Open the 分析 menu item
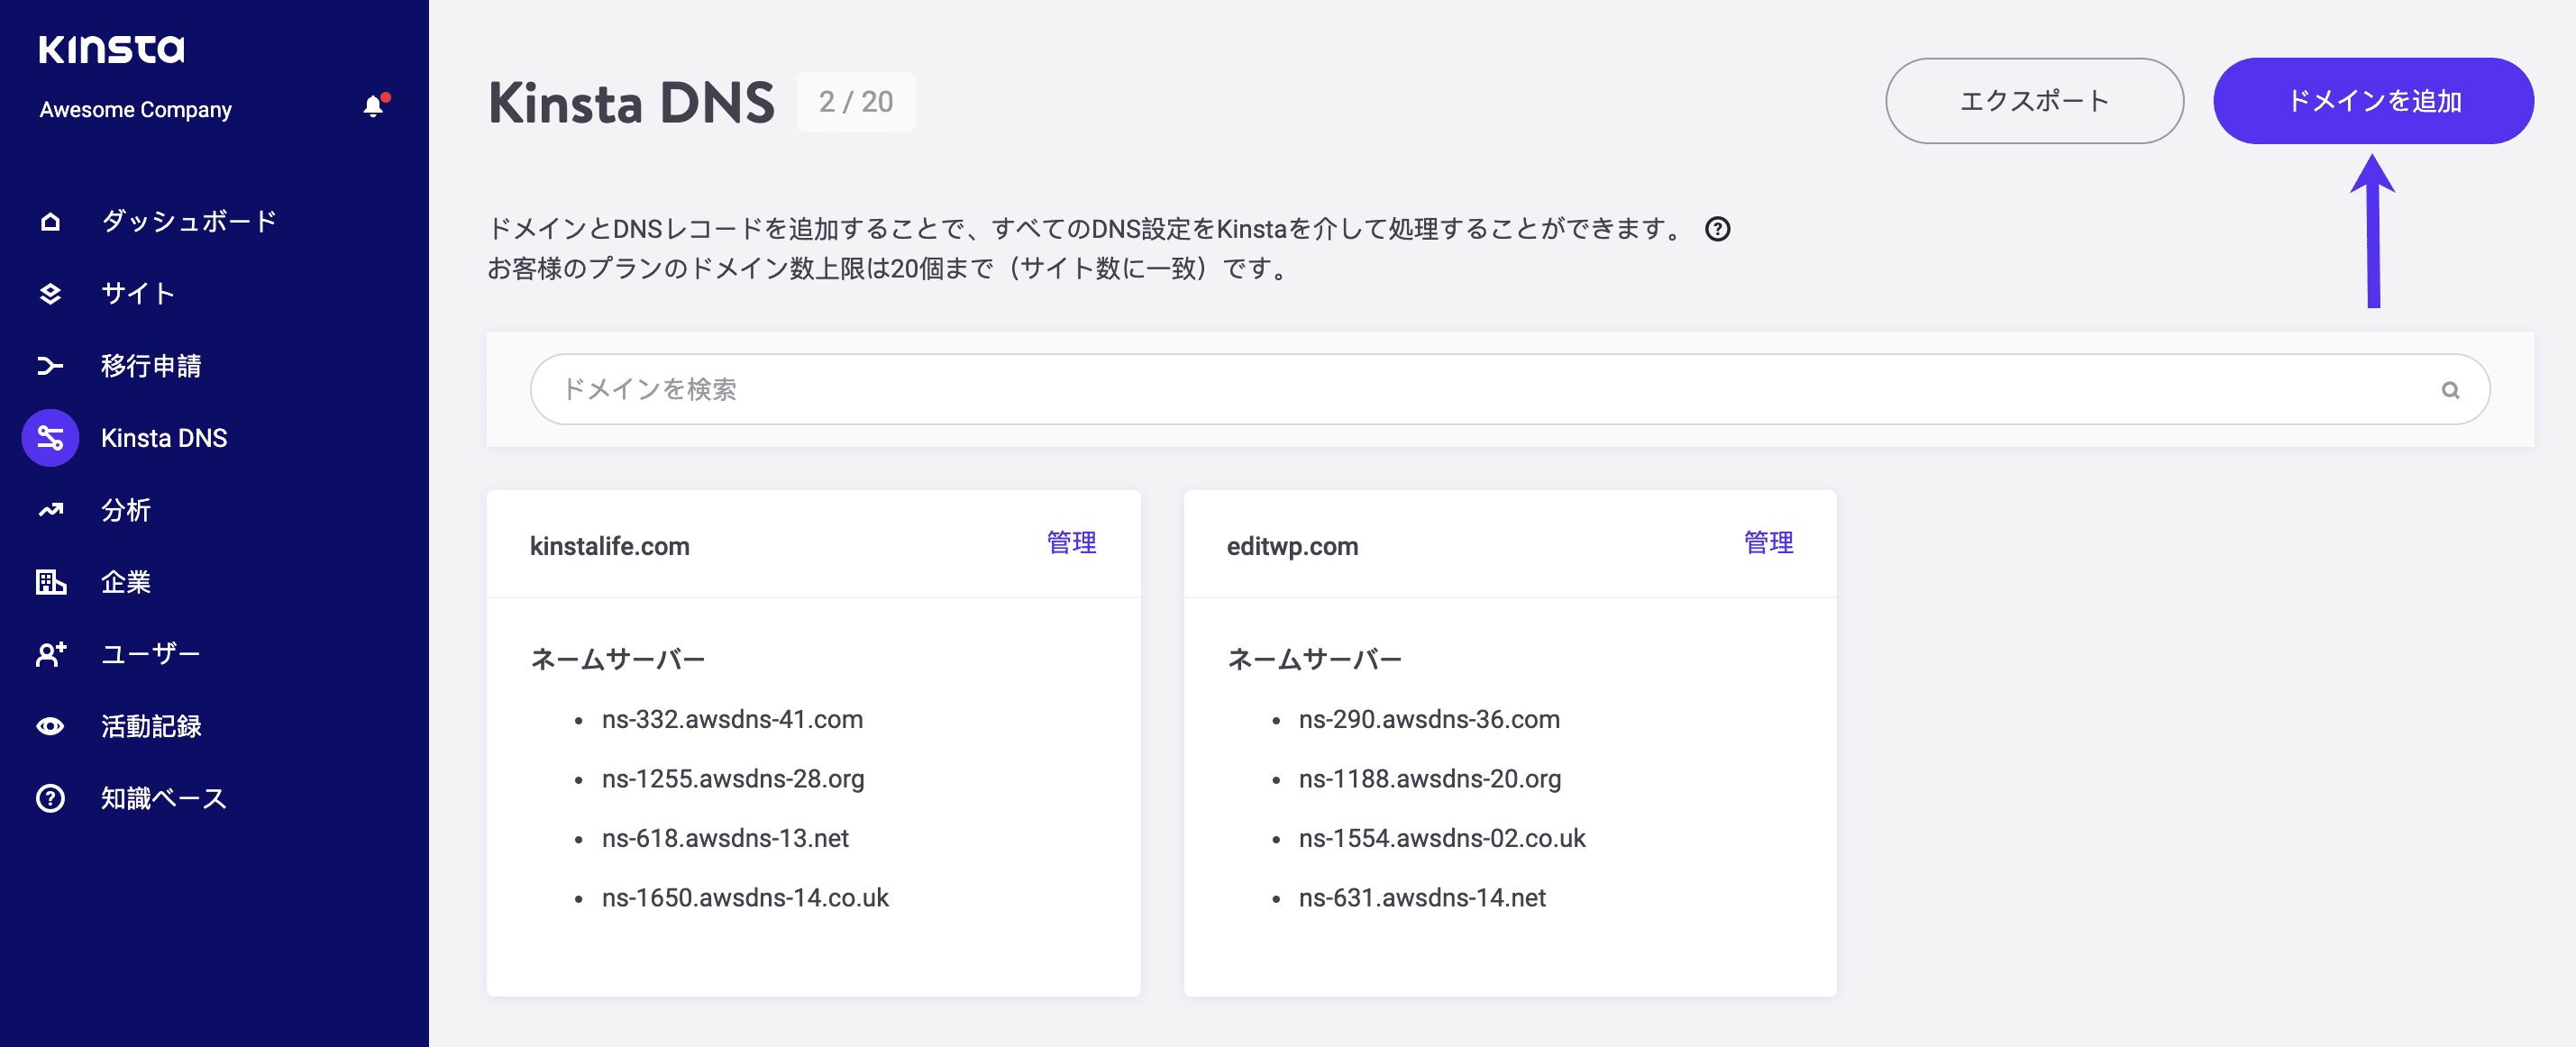The image size is (2576, 1047). (x=126, y=510)
